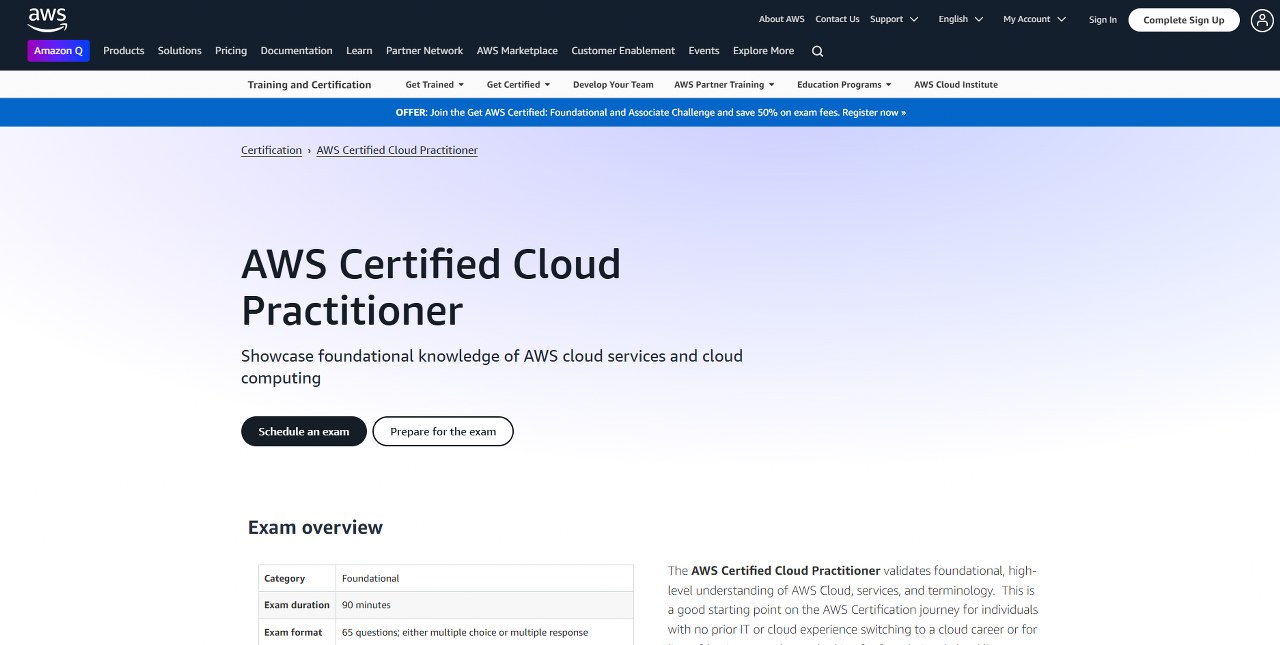
Task: Click Schedule an exam button
Action: pyautogui.click(x=304, y=432)
